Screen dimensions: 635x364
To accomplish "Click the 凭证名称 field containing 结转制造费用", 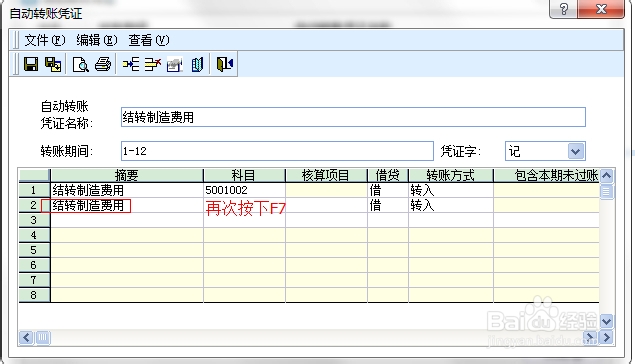I will click(353, 117).
